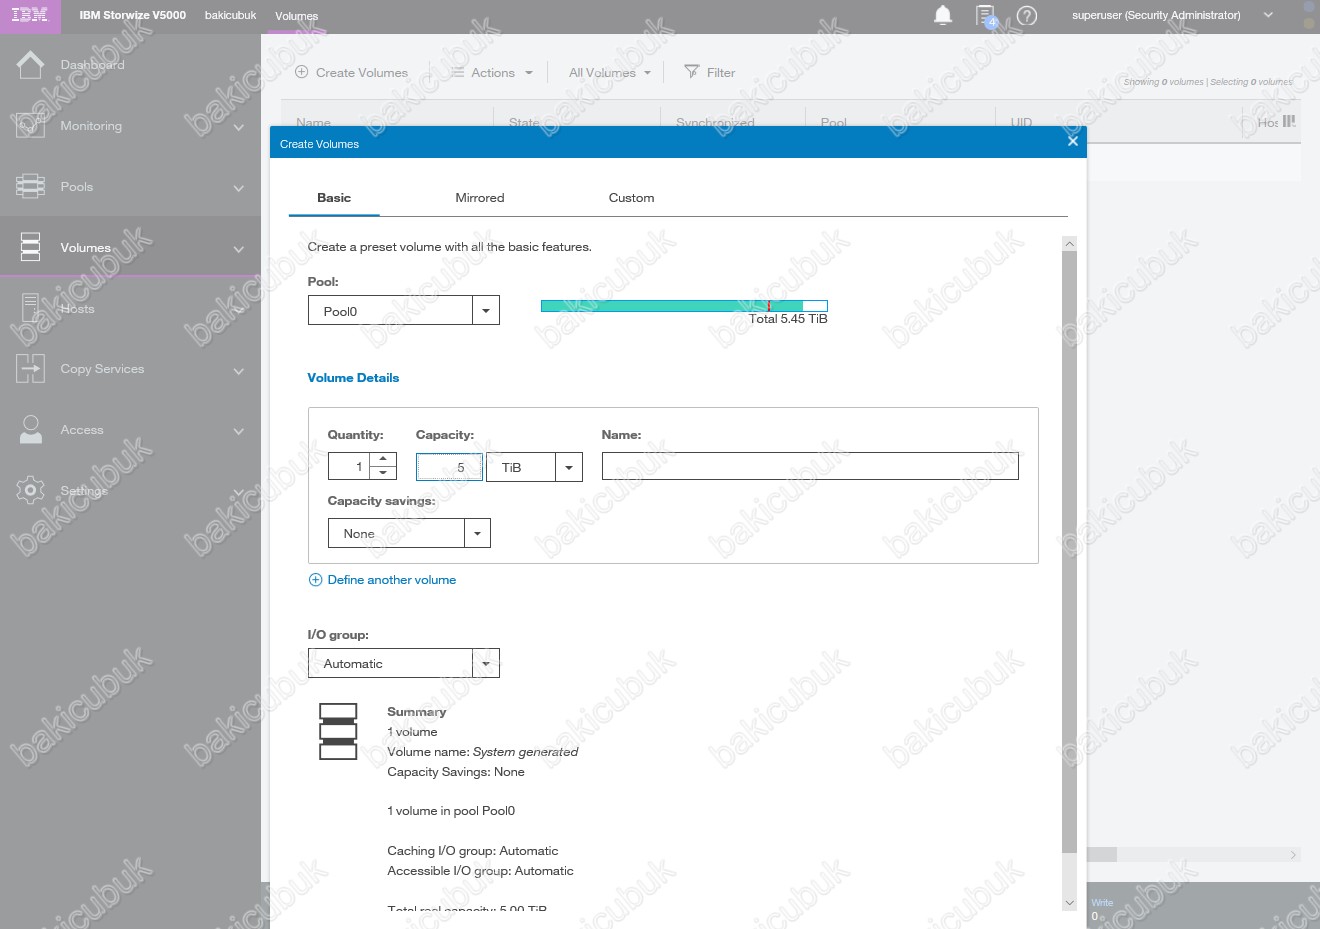The width and height of the screenshot is (1320, 929).
Task: Open the Dashboard home icon
Action: pyautogui.click(x=30, y=65)
